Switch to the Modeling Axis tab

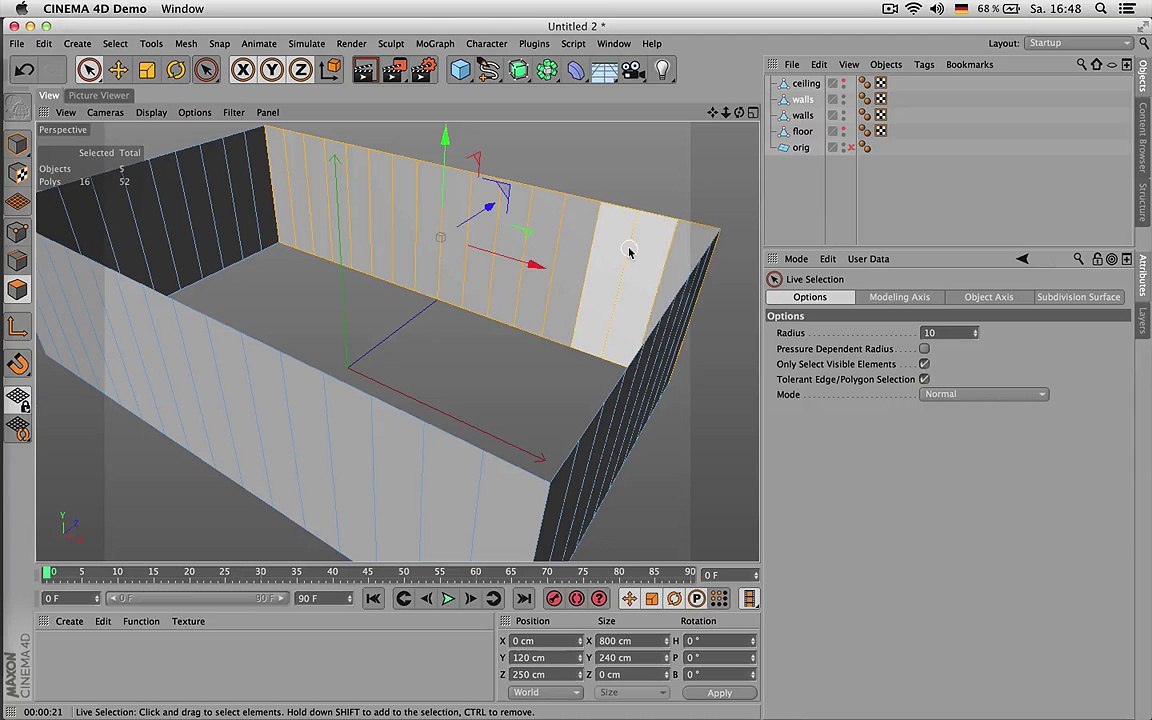point(899,297)
